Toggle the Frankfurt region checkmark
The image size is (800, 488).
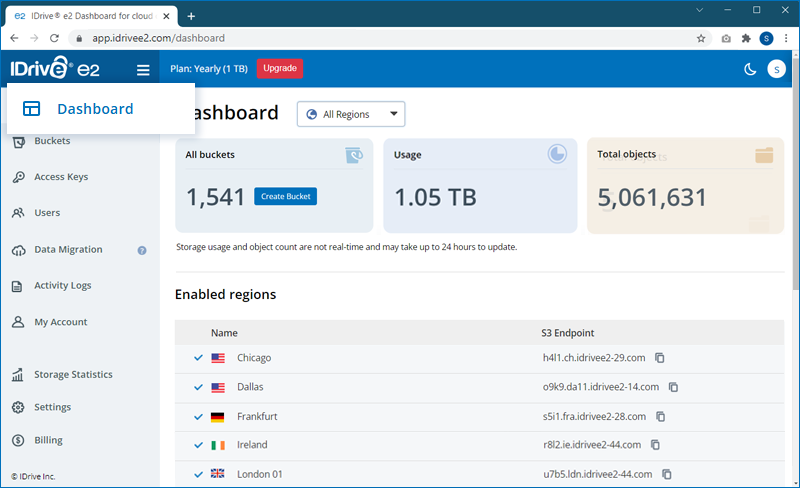click(x=198, y=417)
